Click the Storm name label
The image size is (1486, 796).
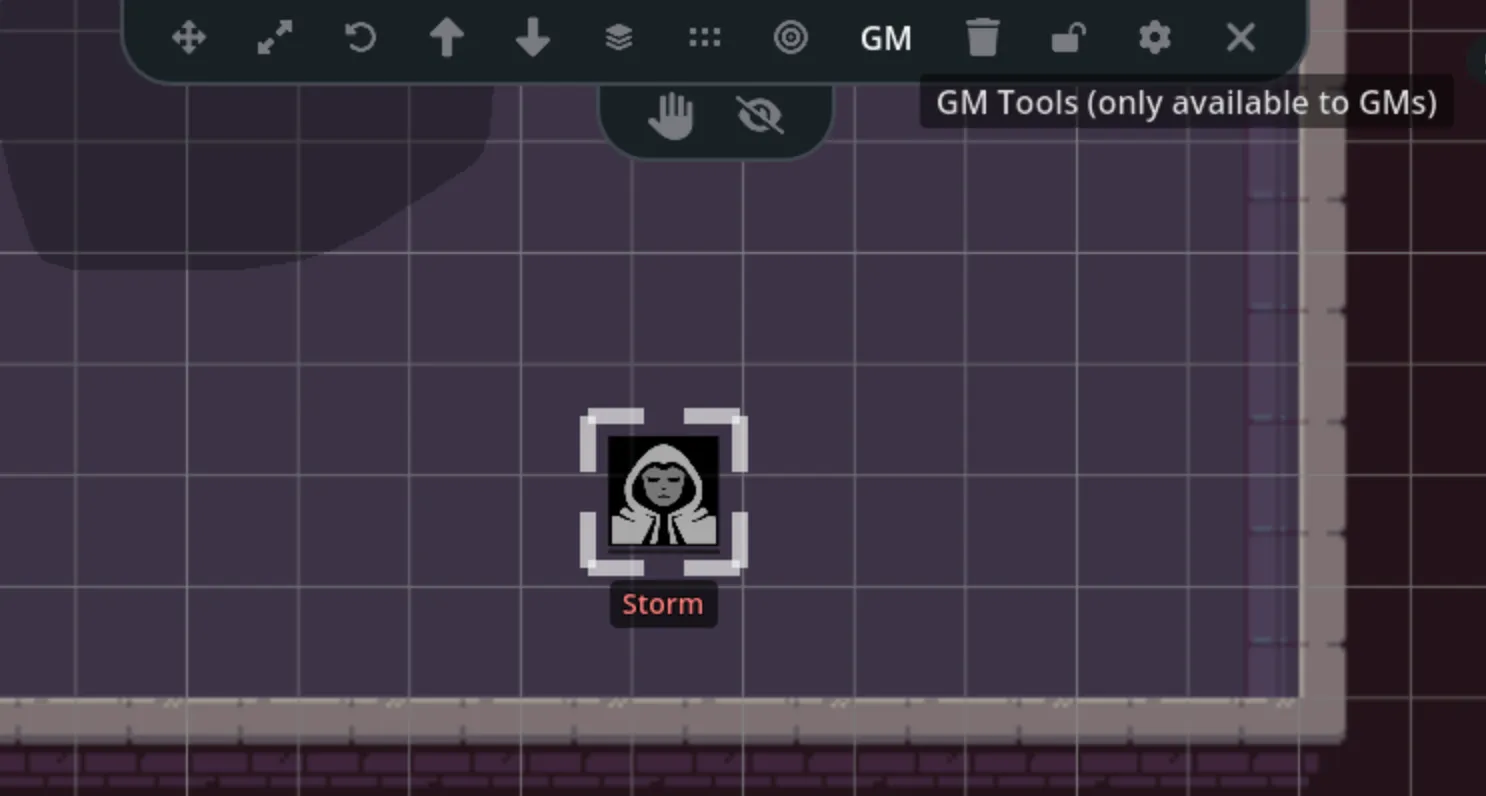662,604
